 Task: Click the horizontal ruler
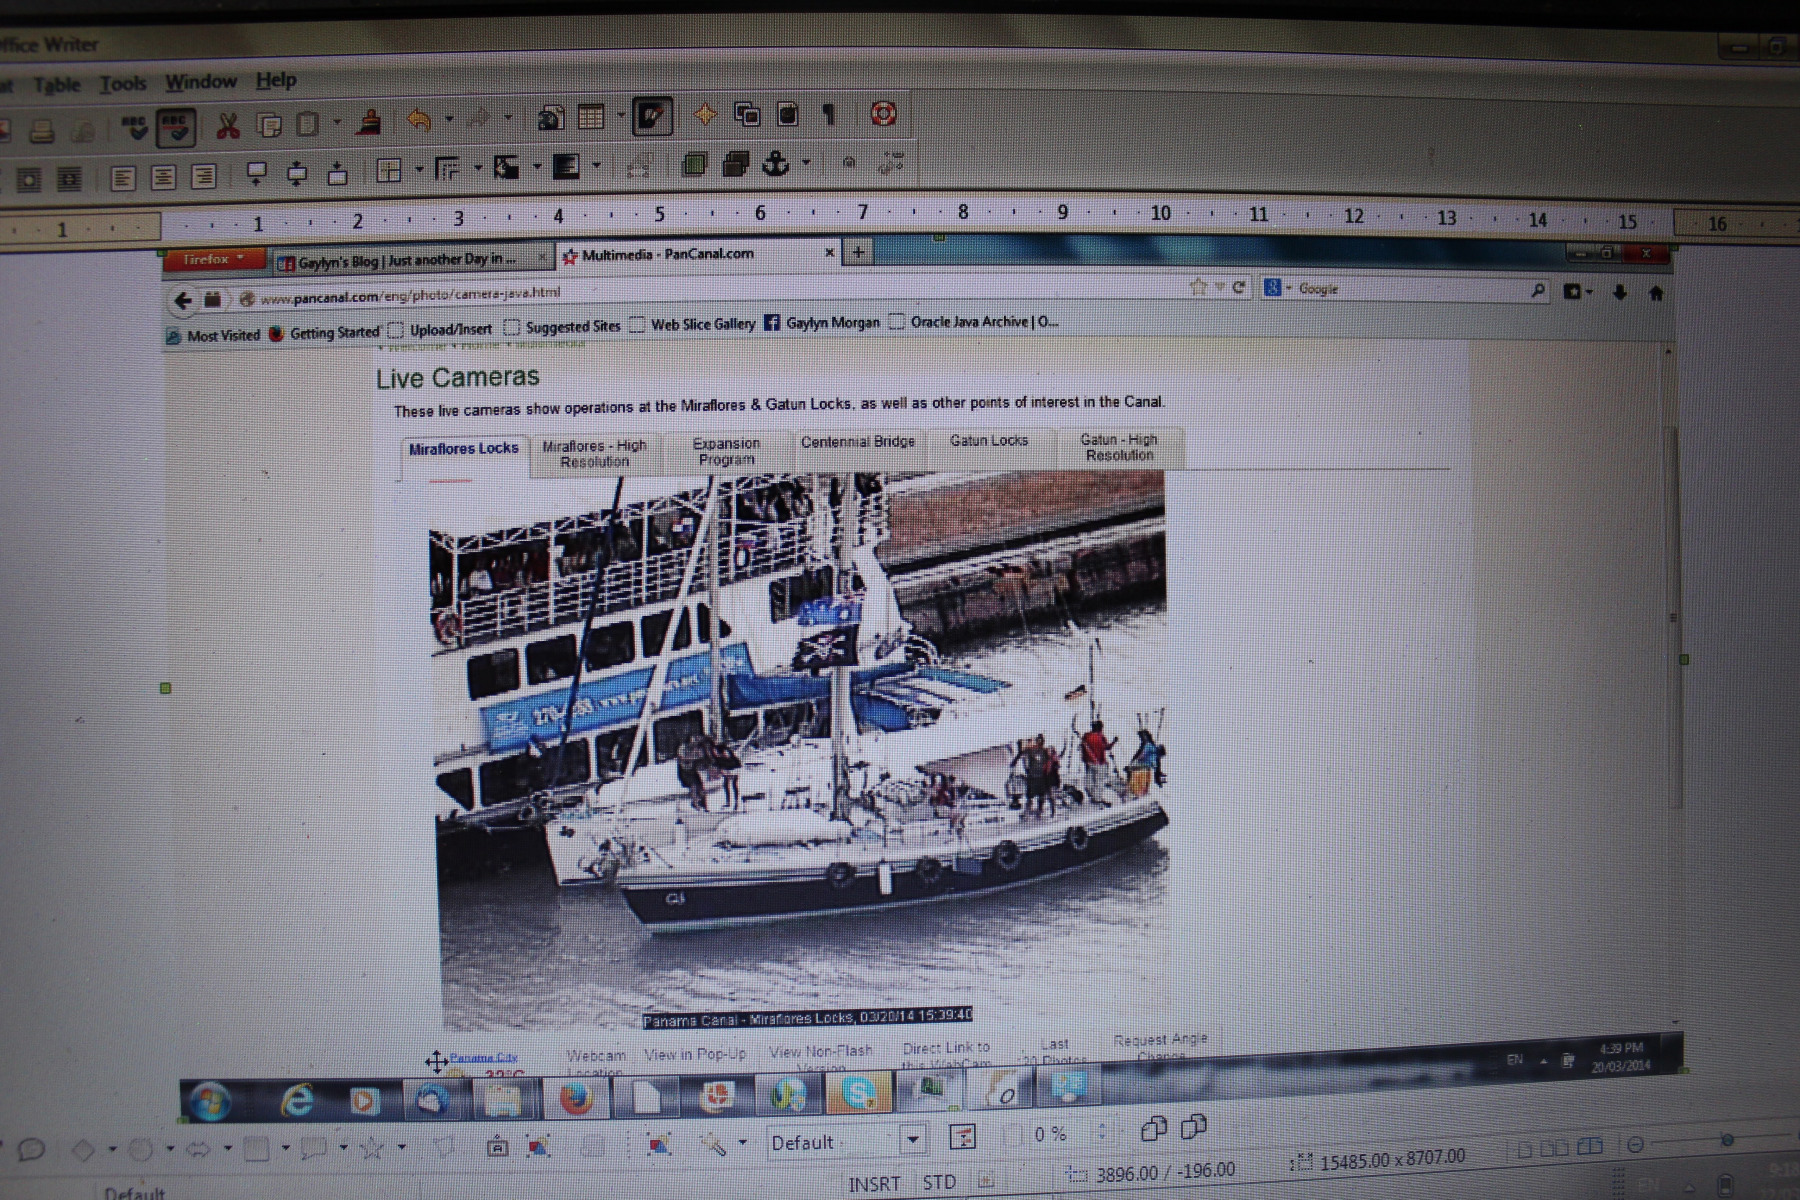[x=900, y=219]
